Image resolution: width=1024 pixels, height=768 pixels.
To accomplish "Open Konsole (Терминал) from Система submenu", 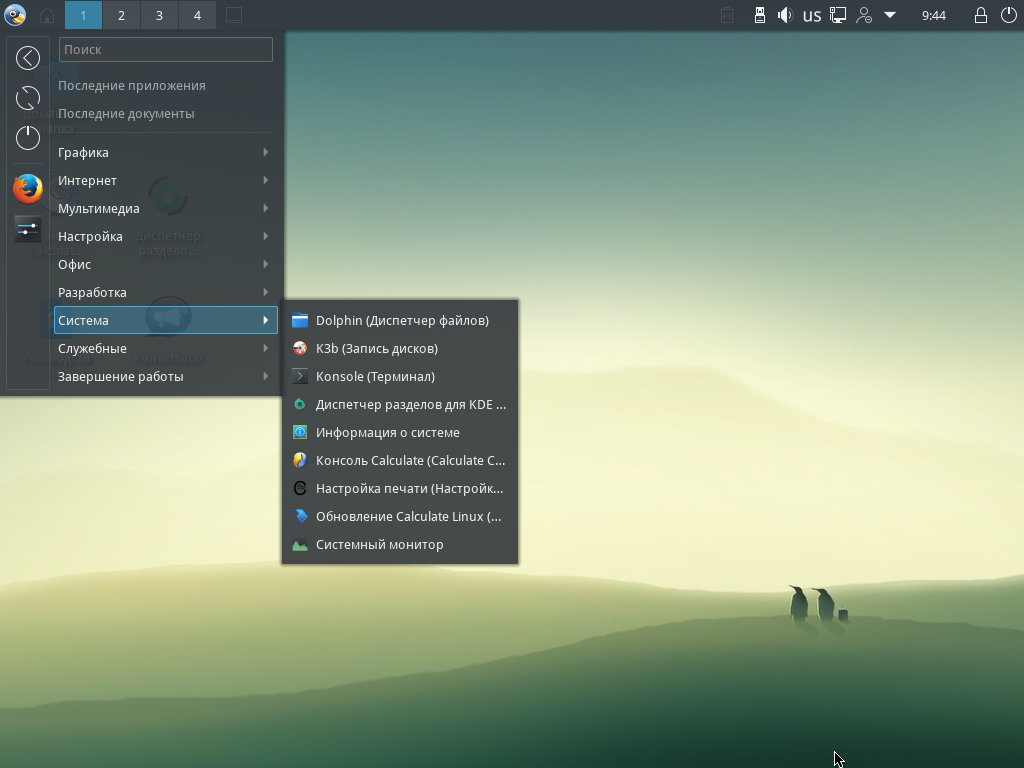I will (375, 376).
